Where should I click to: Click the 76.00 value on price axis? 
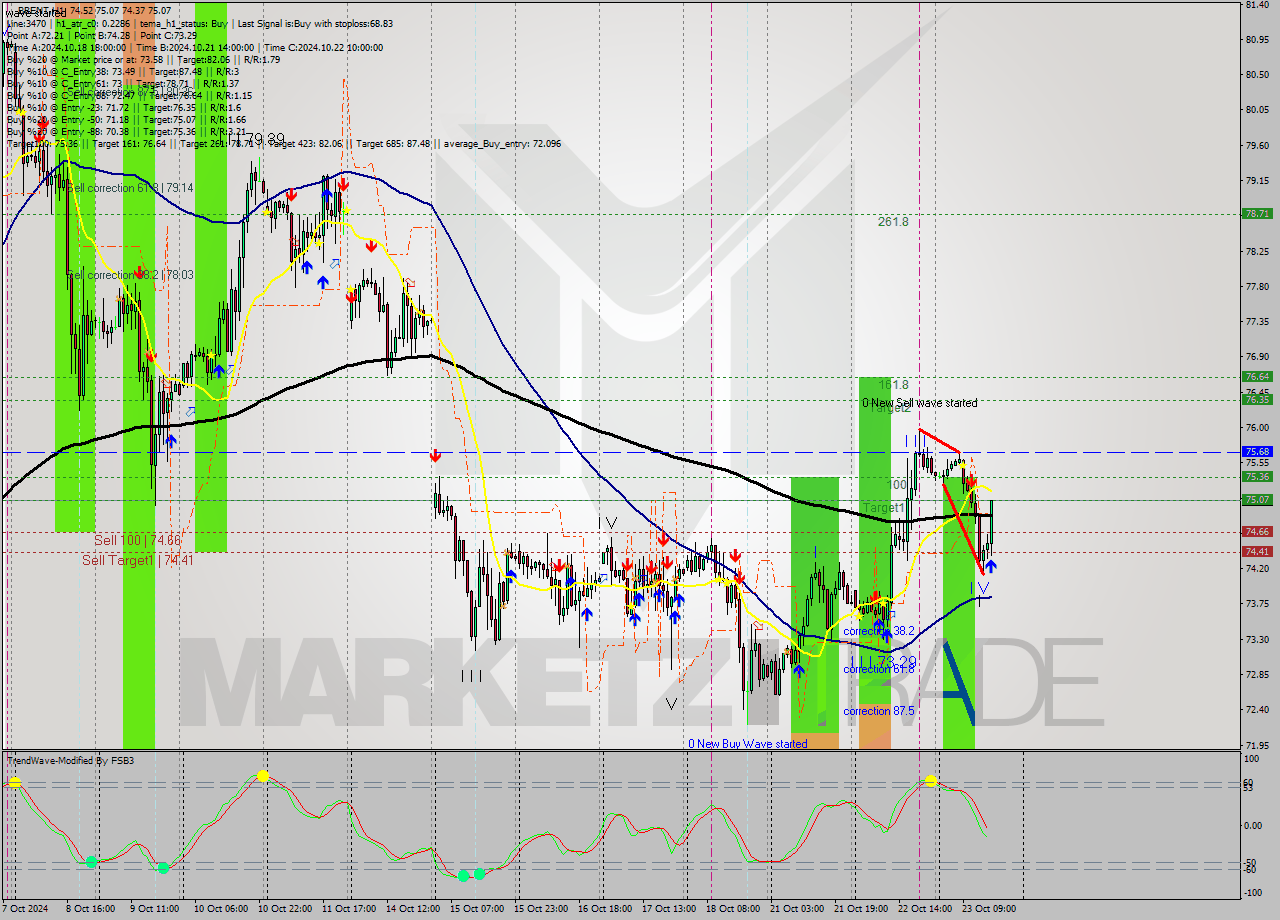coord(1257,427)
